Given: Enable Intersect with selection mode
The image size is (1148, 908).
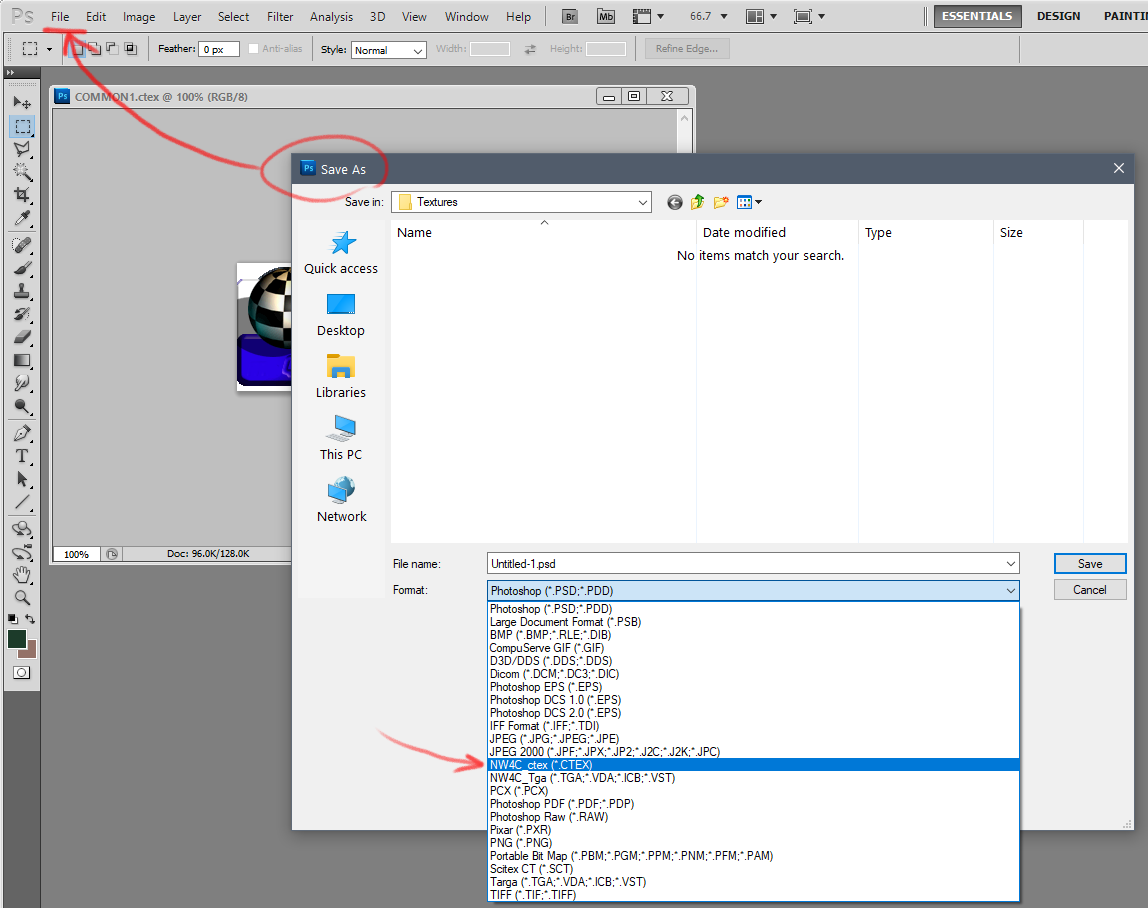Looking at the screenshot, I should (x=130, y=49).
